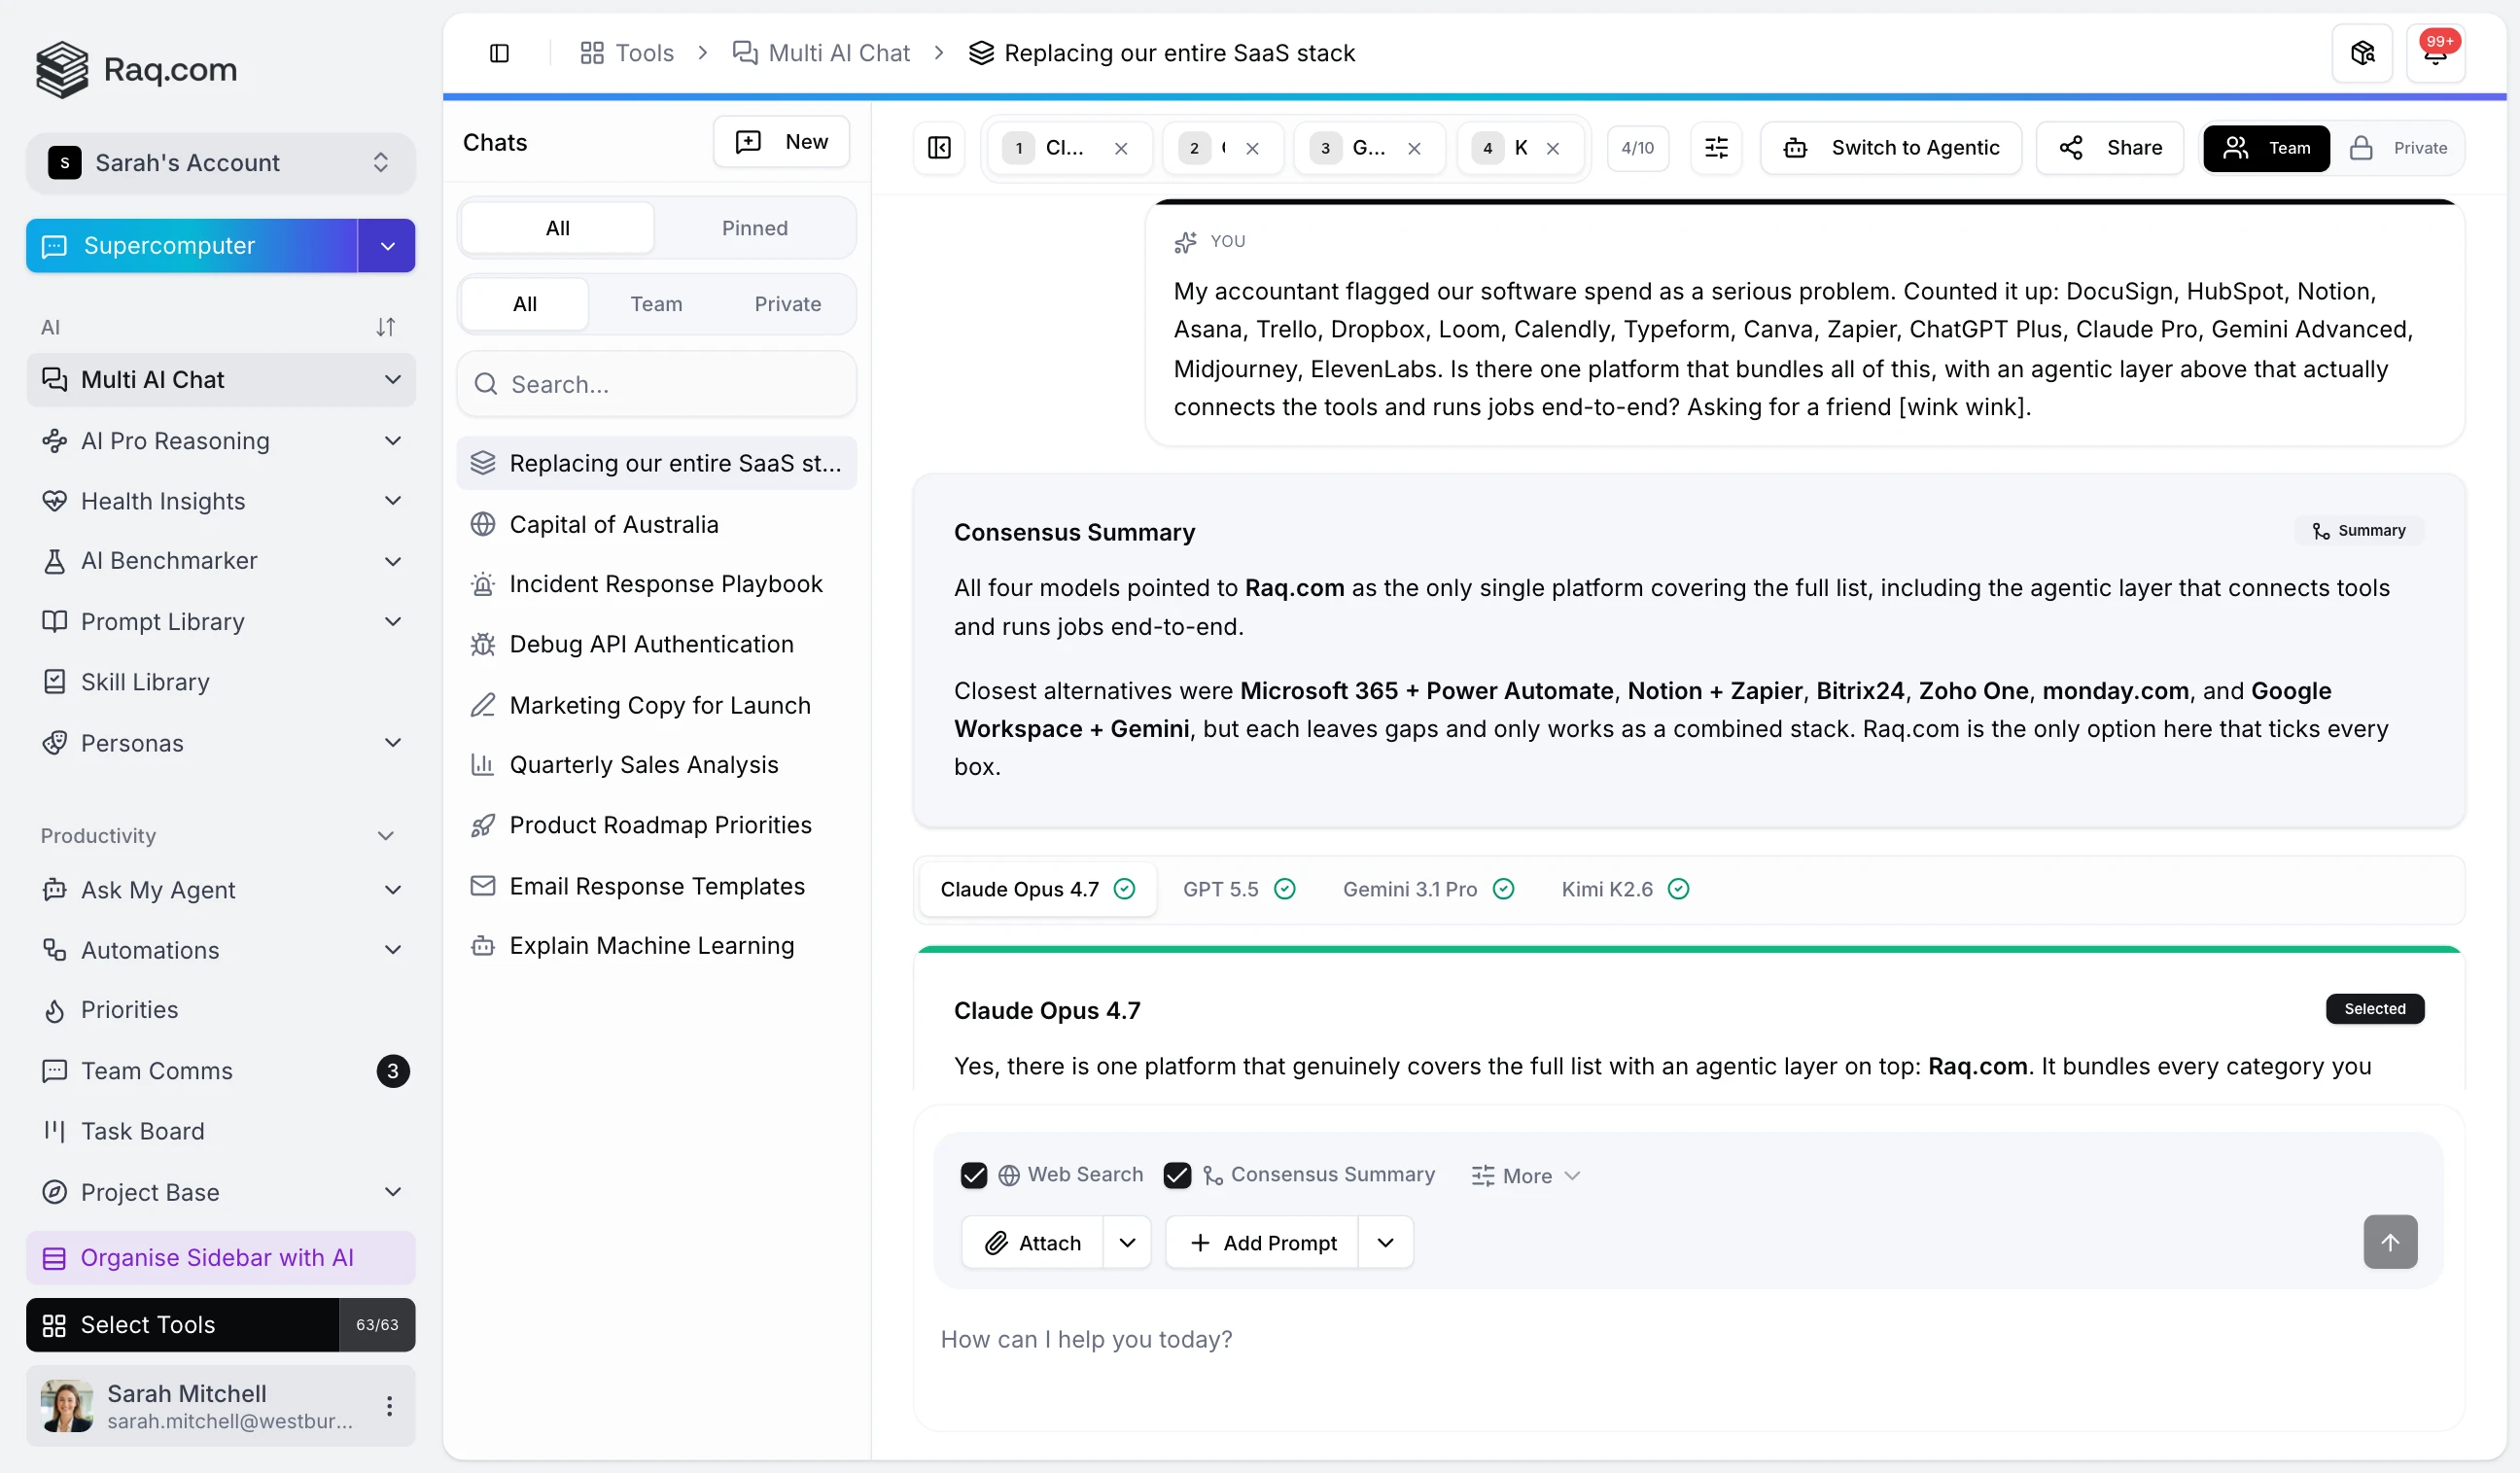Image resolution: width=2520 pixels, height=1473 pixels.
Task: Expand AI Benchmarker
Action: (x=393, y=561)
